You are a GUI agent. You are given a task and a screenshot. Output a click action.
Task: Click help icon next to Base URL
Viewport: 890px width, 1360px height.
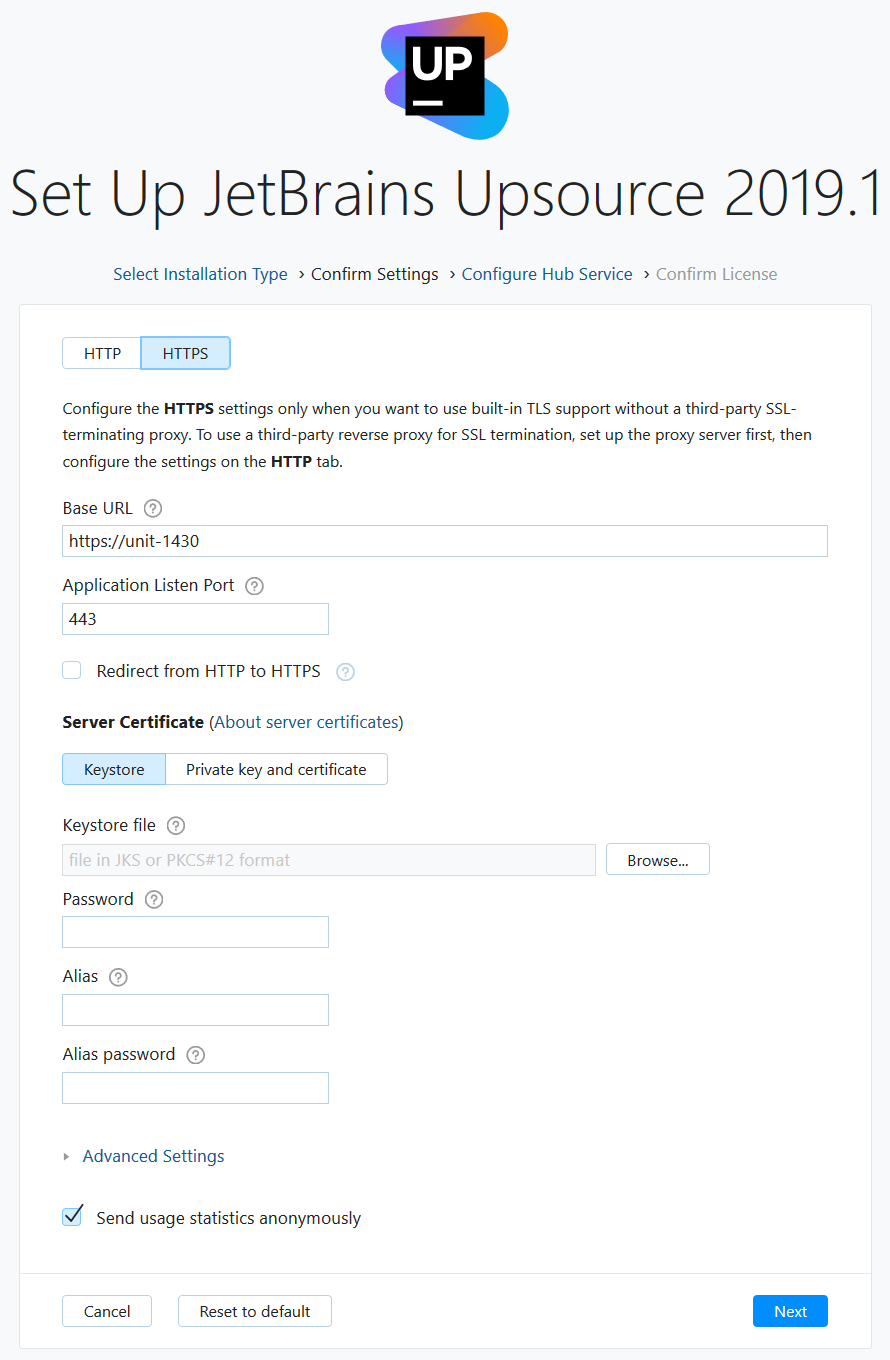(x=153, y=508)
